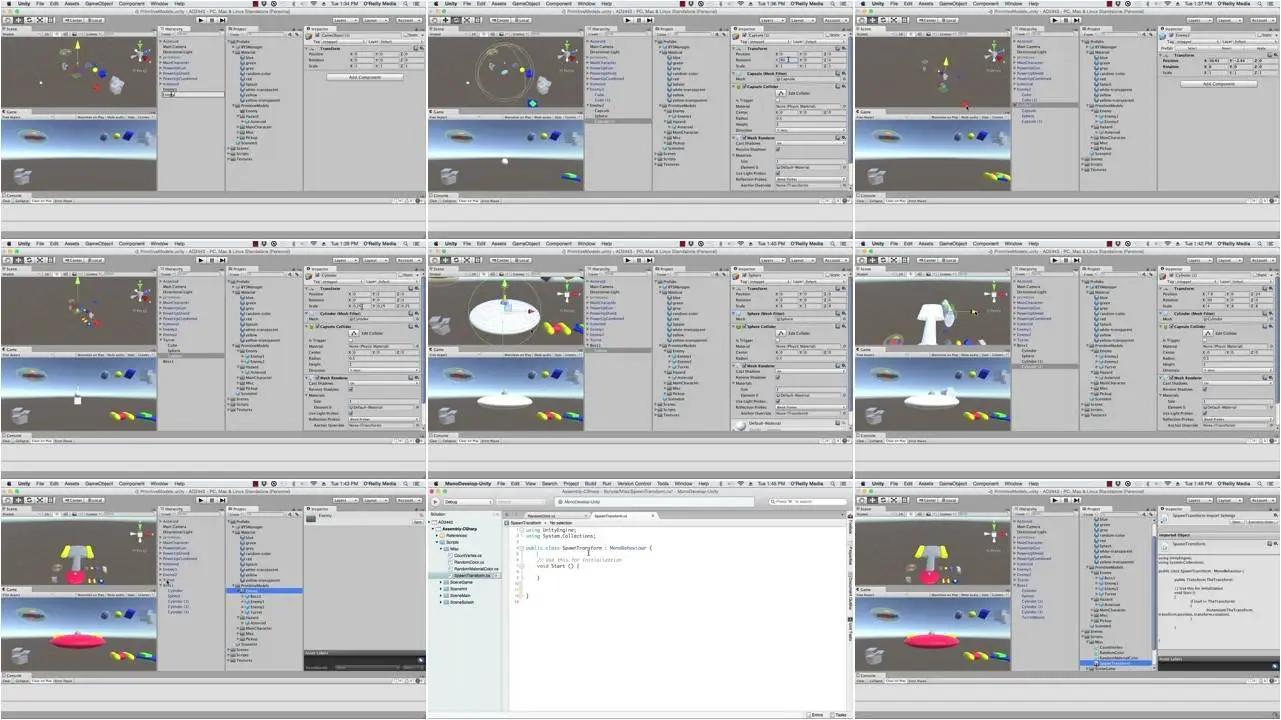The height and width of the screenshot is (720, 1281).
Task: Click the scene orientation gizmo in the 1:42 PM Scene view
Action: click(x=994, y=293)
